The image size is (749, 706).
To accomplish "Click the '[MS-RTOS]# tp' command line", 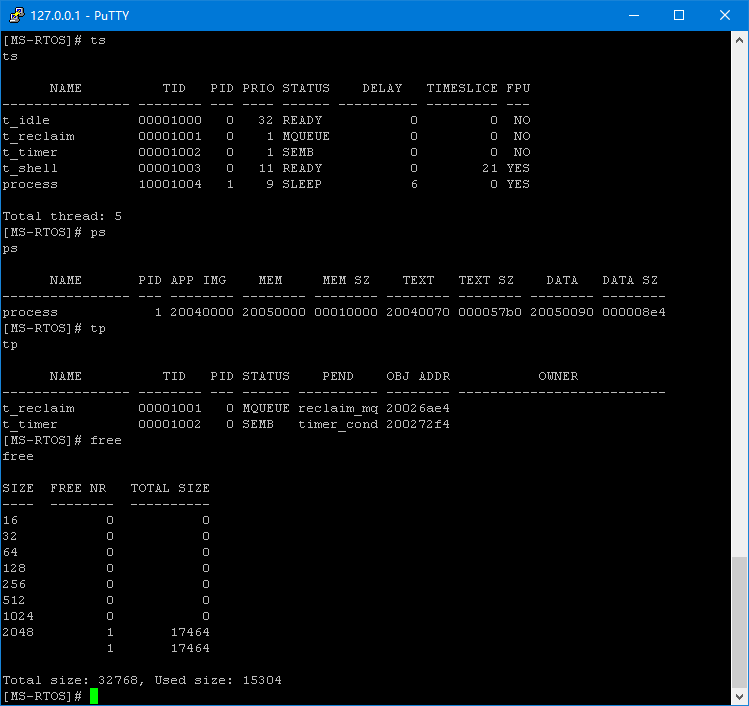I will (x=54, y=329).
